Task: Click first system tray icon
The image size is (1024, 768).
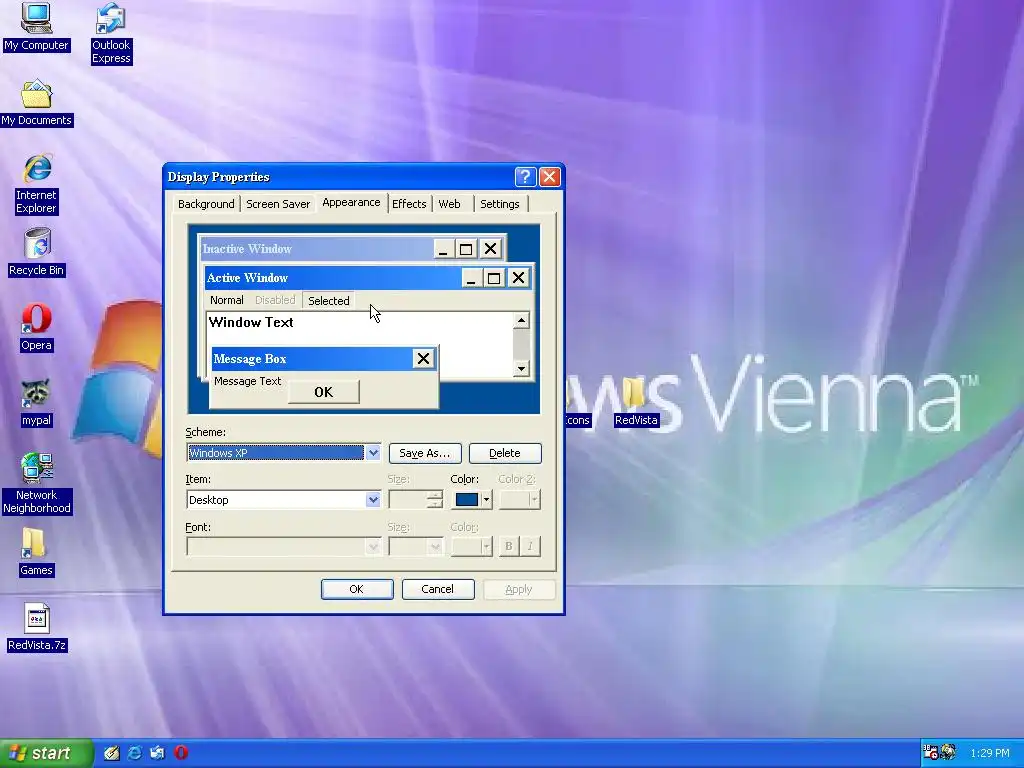Action: 931,753
